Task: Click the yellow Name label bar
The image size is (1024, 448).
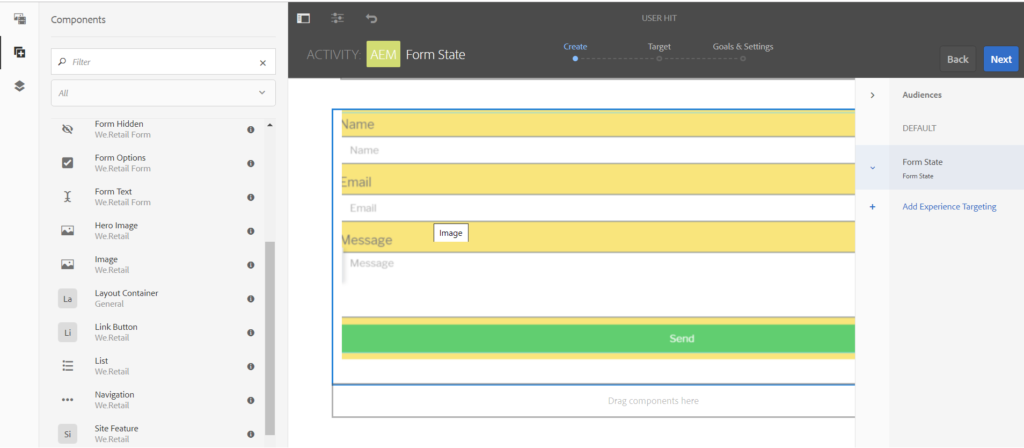Action: tap(598, 124)
